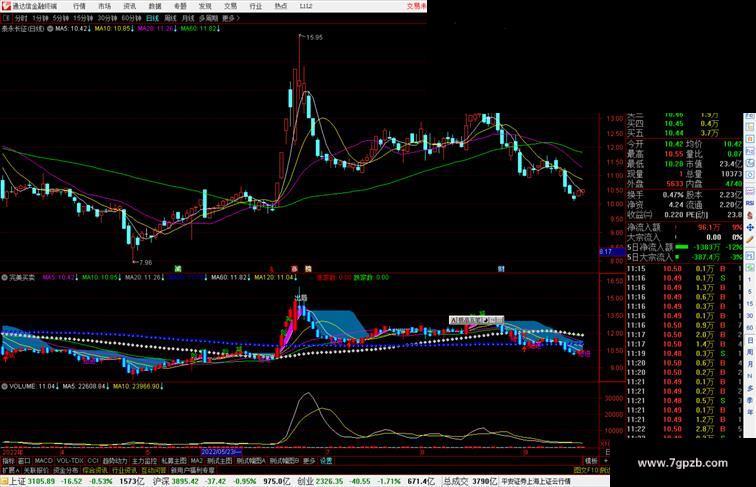Select the VOL-TDX indicator tab
This screenshot has height=487, width=756.
coord(70,461)
